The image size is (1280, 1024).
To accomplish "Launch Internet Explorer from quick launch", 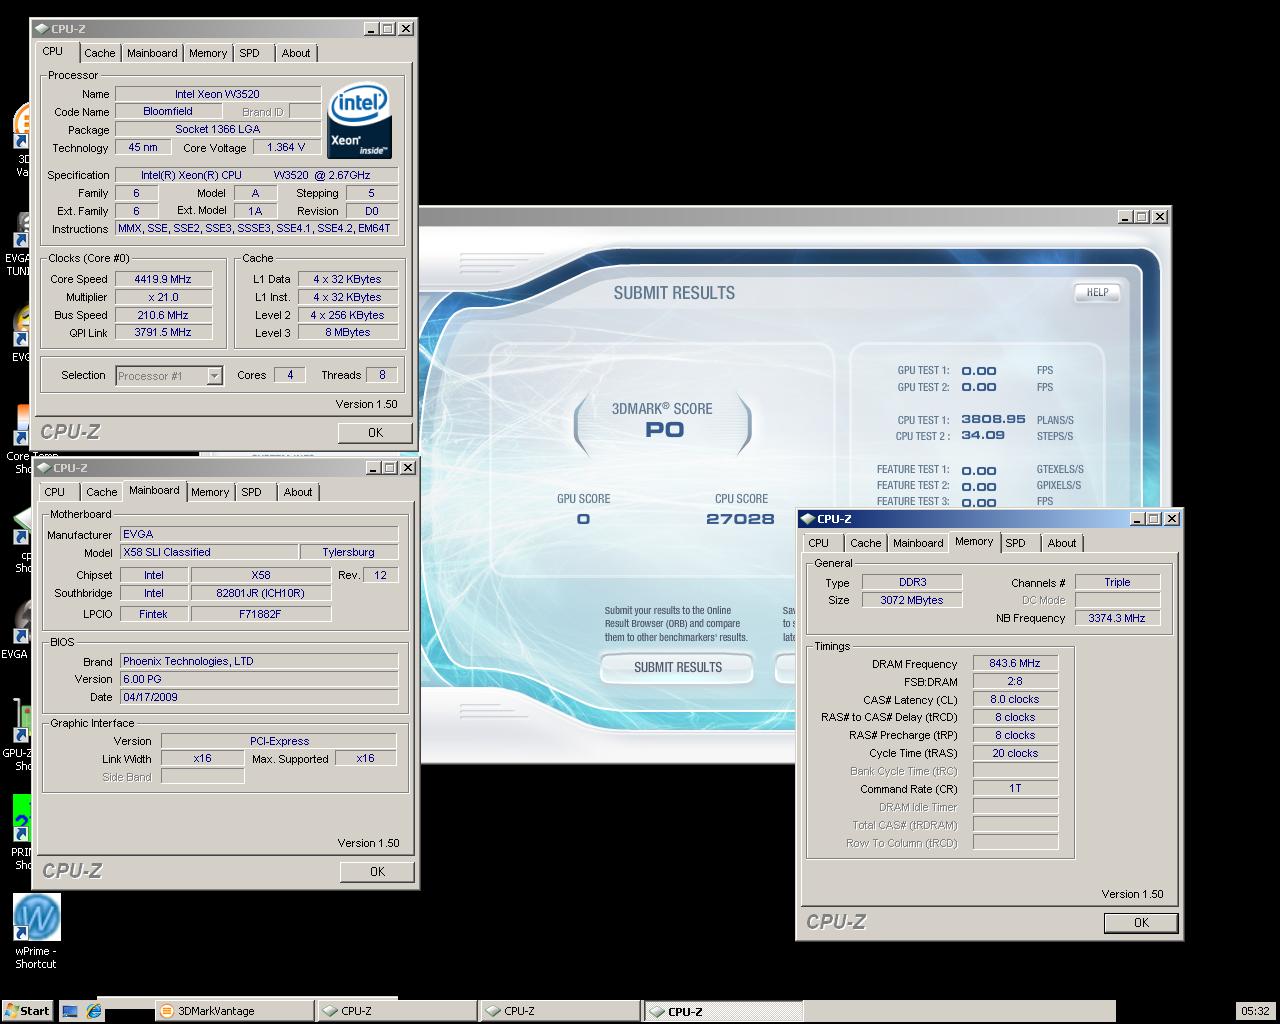I will click(94, 1011).
